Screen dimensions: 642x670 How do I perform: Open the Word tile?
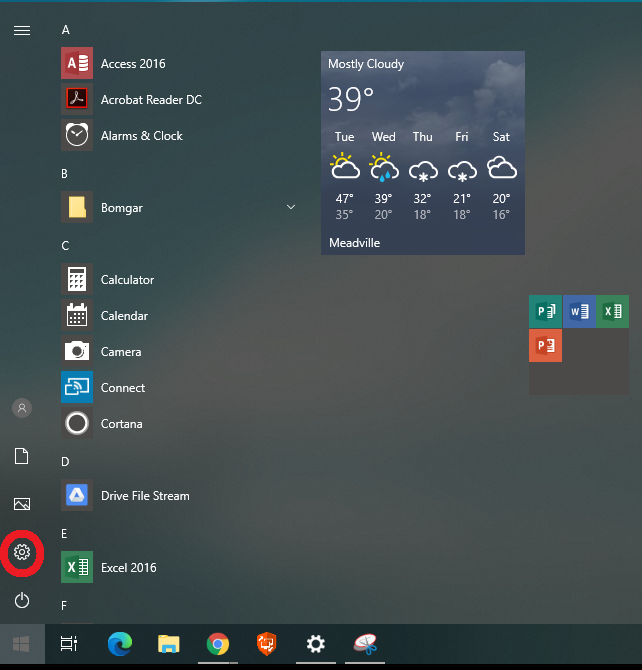point(579,311)
